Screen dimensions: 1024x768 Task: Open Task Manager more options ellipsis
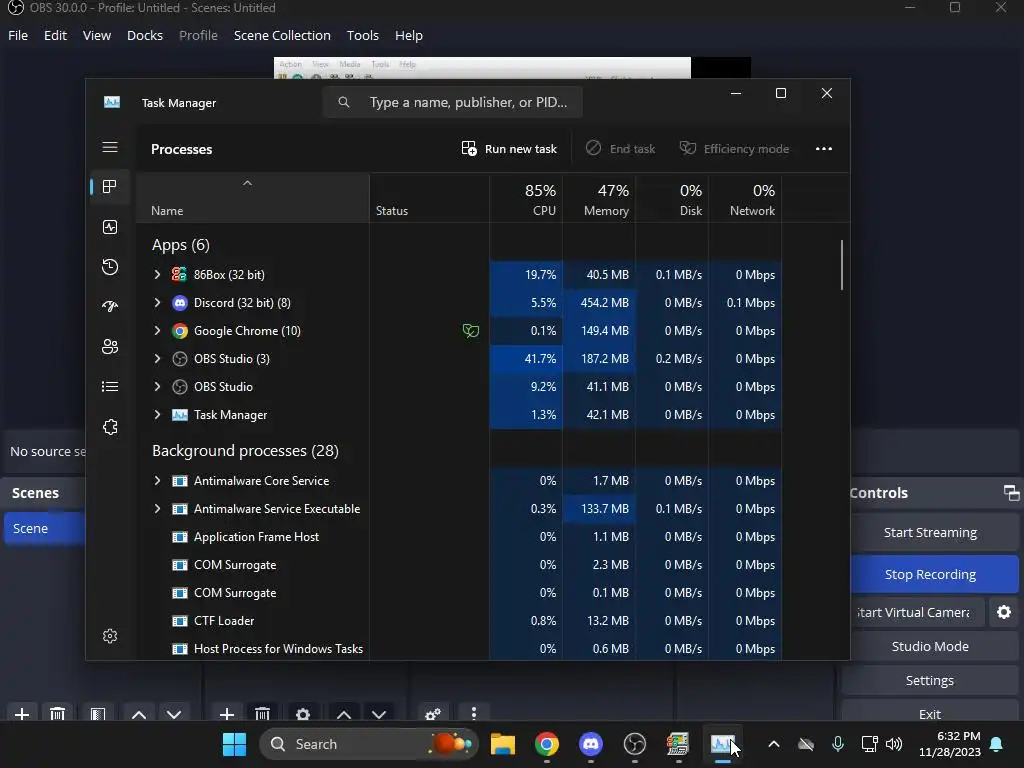click(x=824, y=149)
